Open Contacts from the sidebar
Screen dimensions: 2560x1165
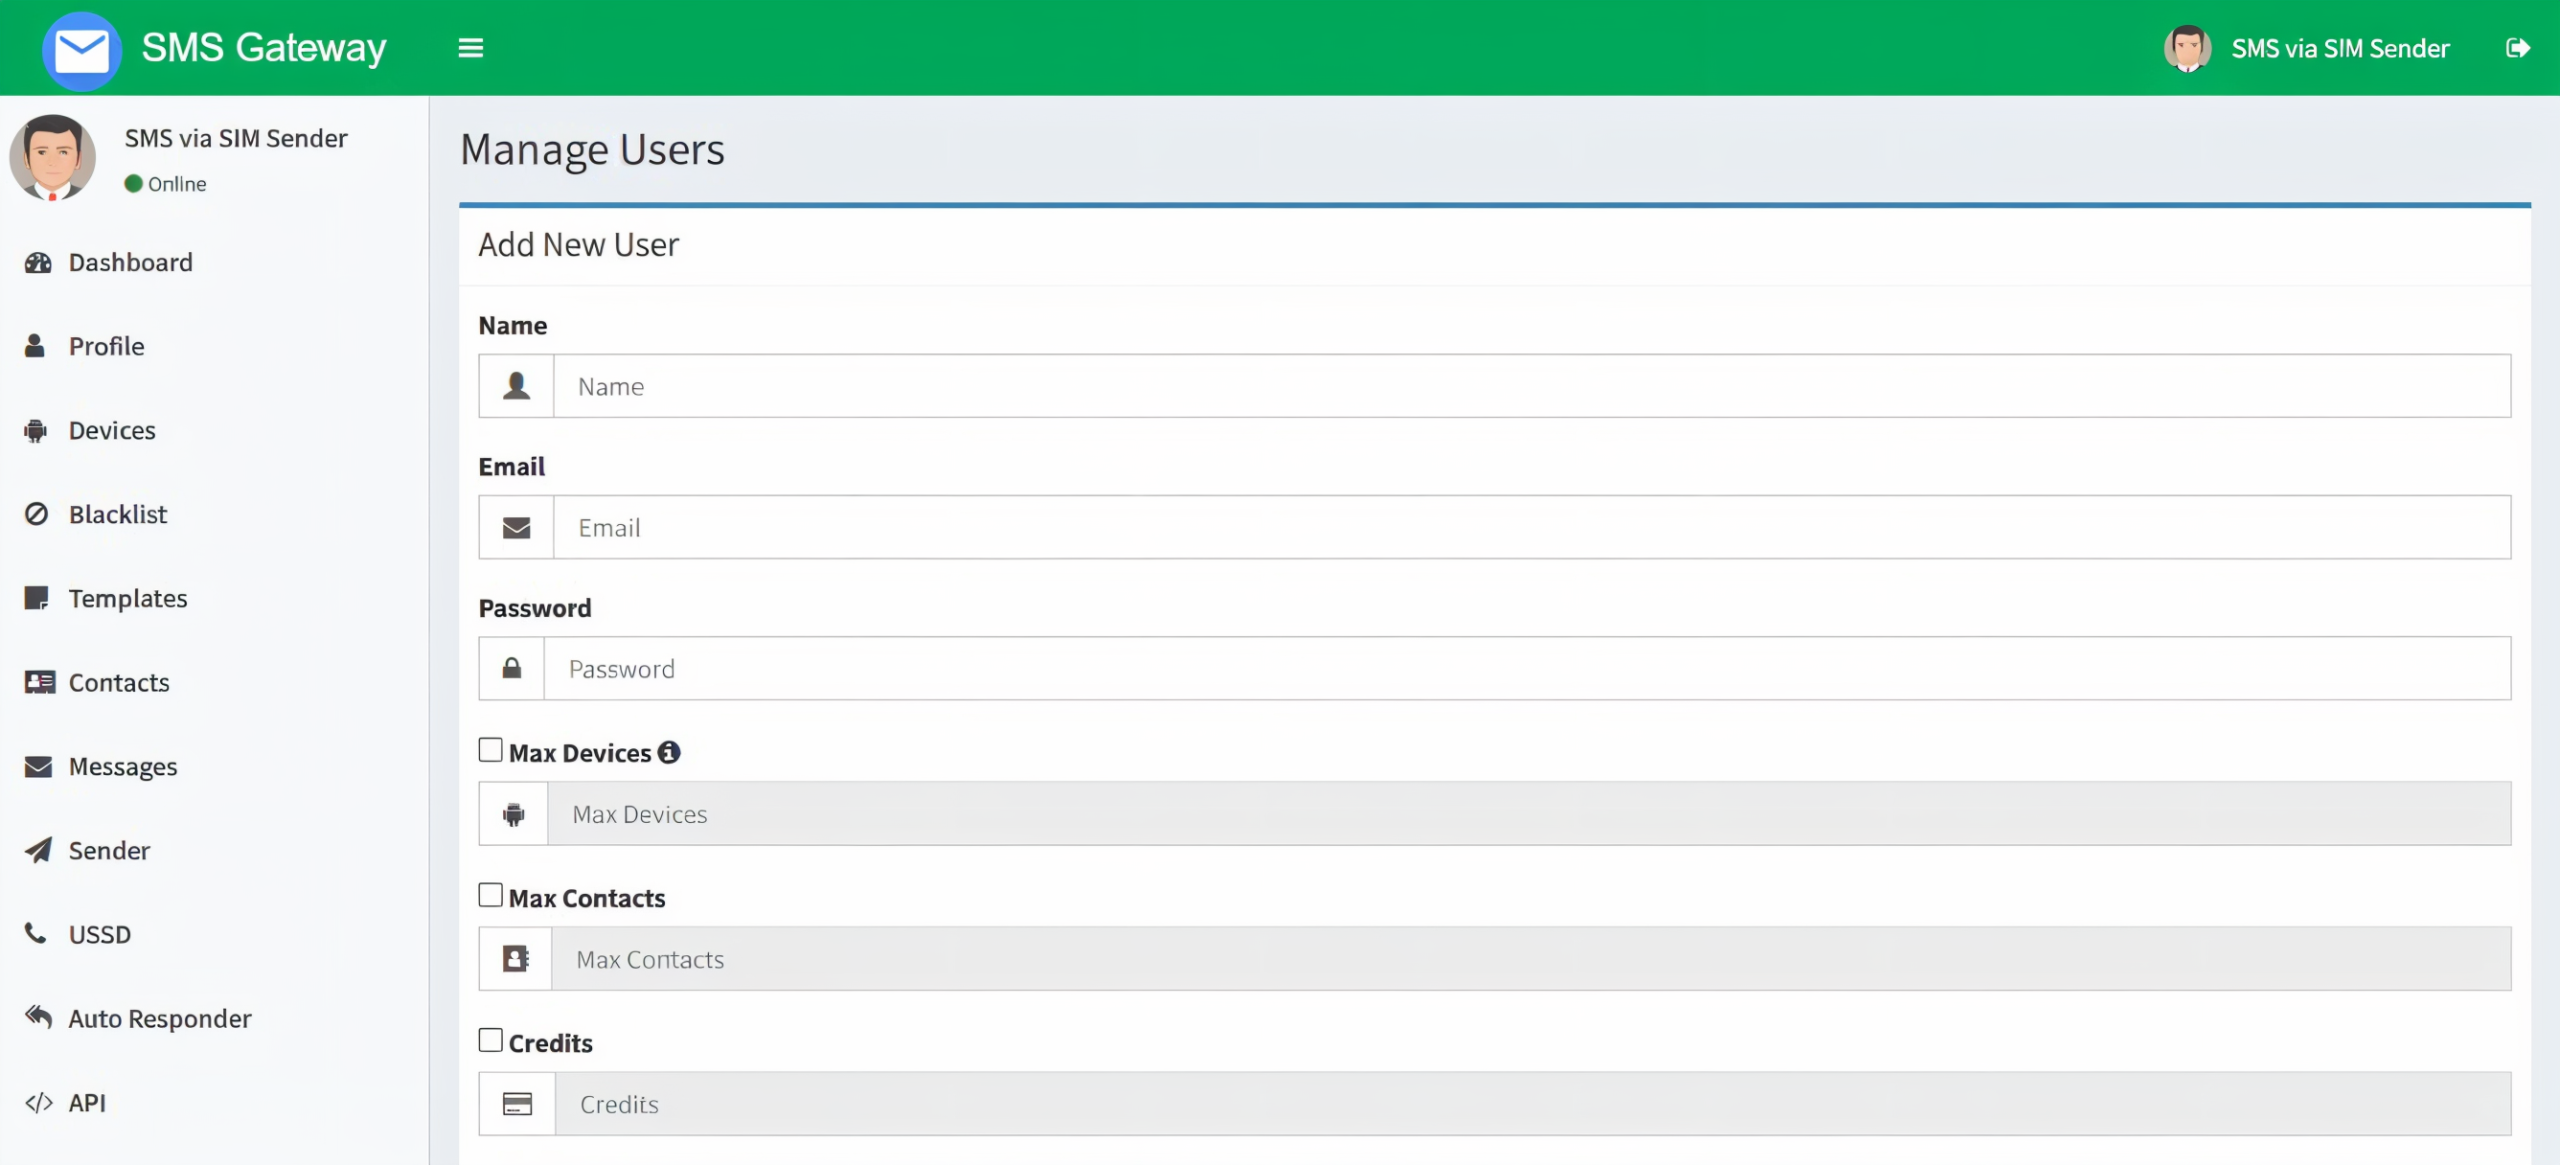pyautogui.click(x=119, y=682)
